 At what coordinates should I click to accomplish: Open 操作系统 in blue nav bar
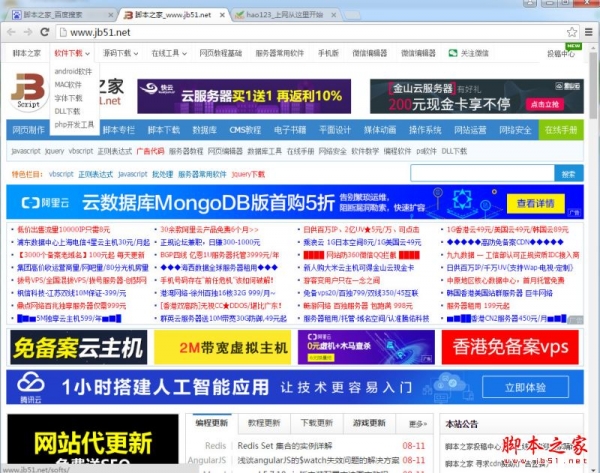(425, 130)
